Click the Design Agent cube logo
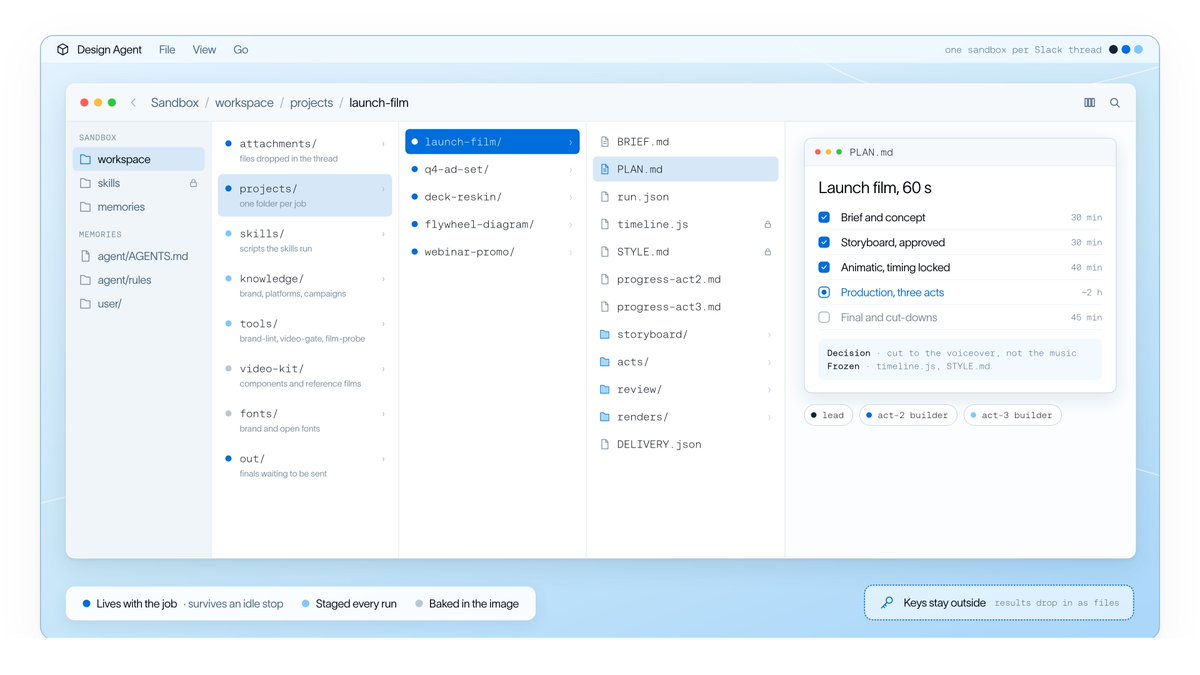Viewport: 1200px width, 675px height. (63, 50)
